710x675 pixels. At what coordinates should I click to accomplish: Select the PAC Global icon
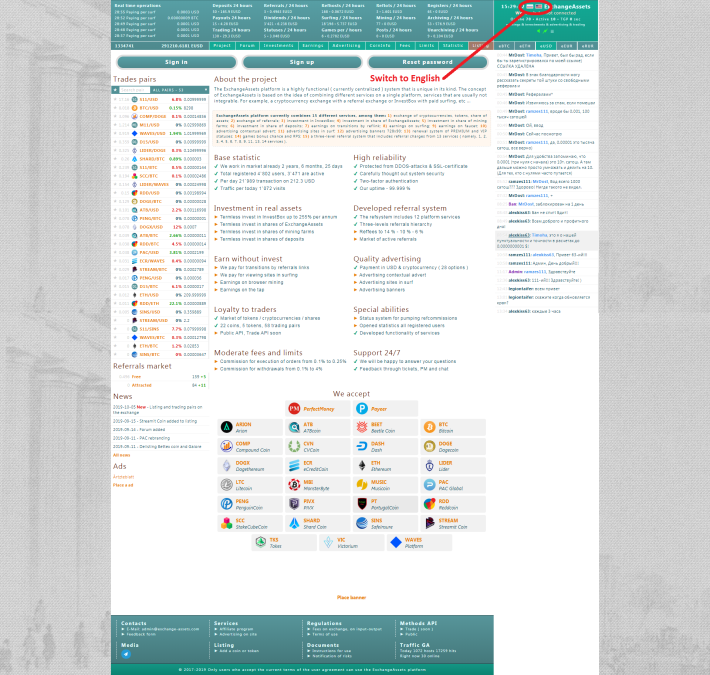point(429,485)
